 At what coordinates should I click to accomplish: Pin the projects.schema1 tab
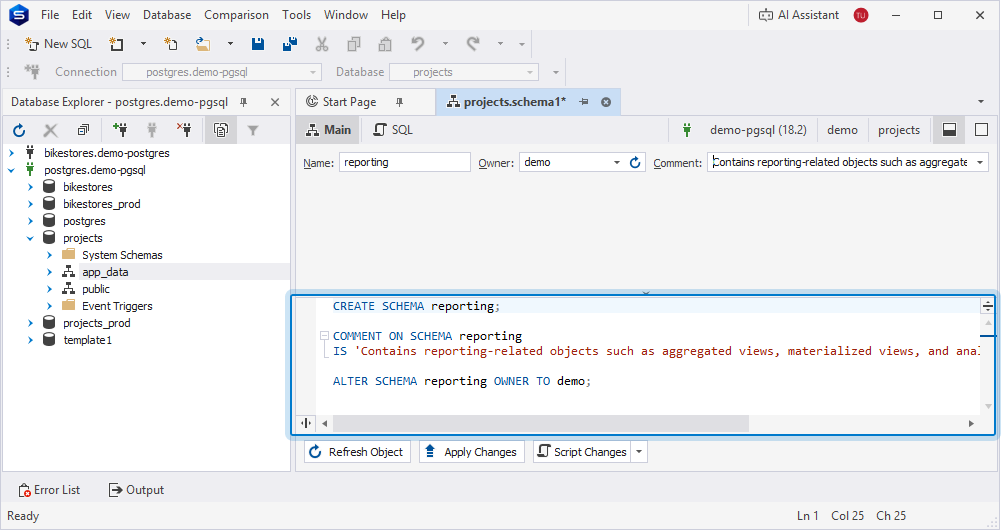point(583,102)
